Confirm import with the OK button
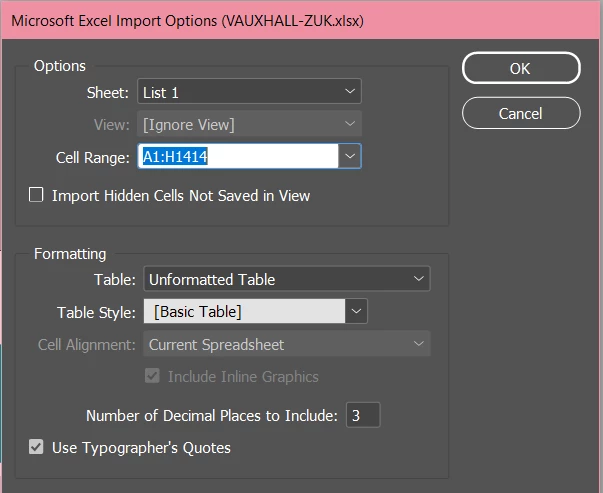Image resolution: width=603 pixels, height=493 pixels. click(x=521, y=68)
